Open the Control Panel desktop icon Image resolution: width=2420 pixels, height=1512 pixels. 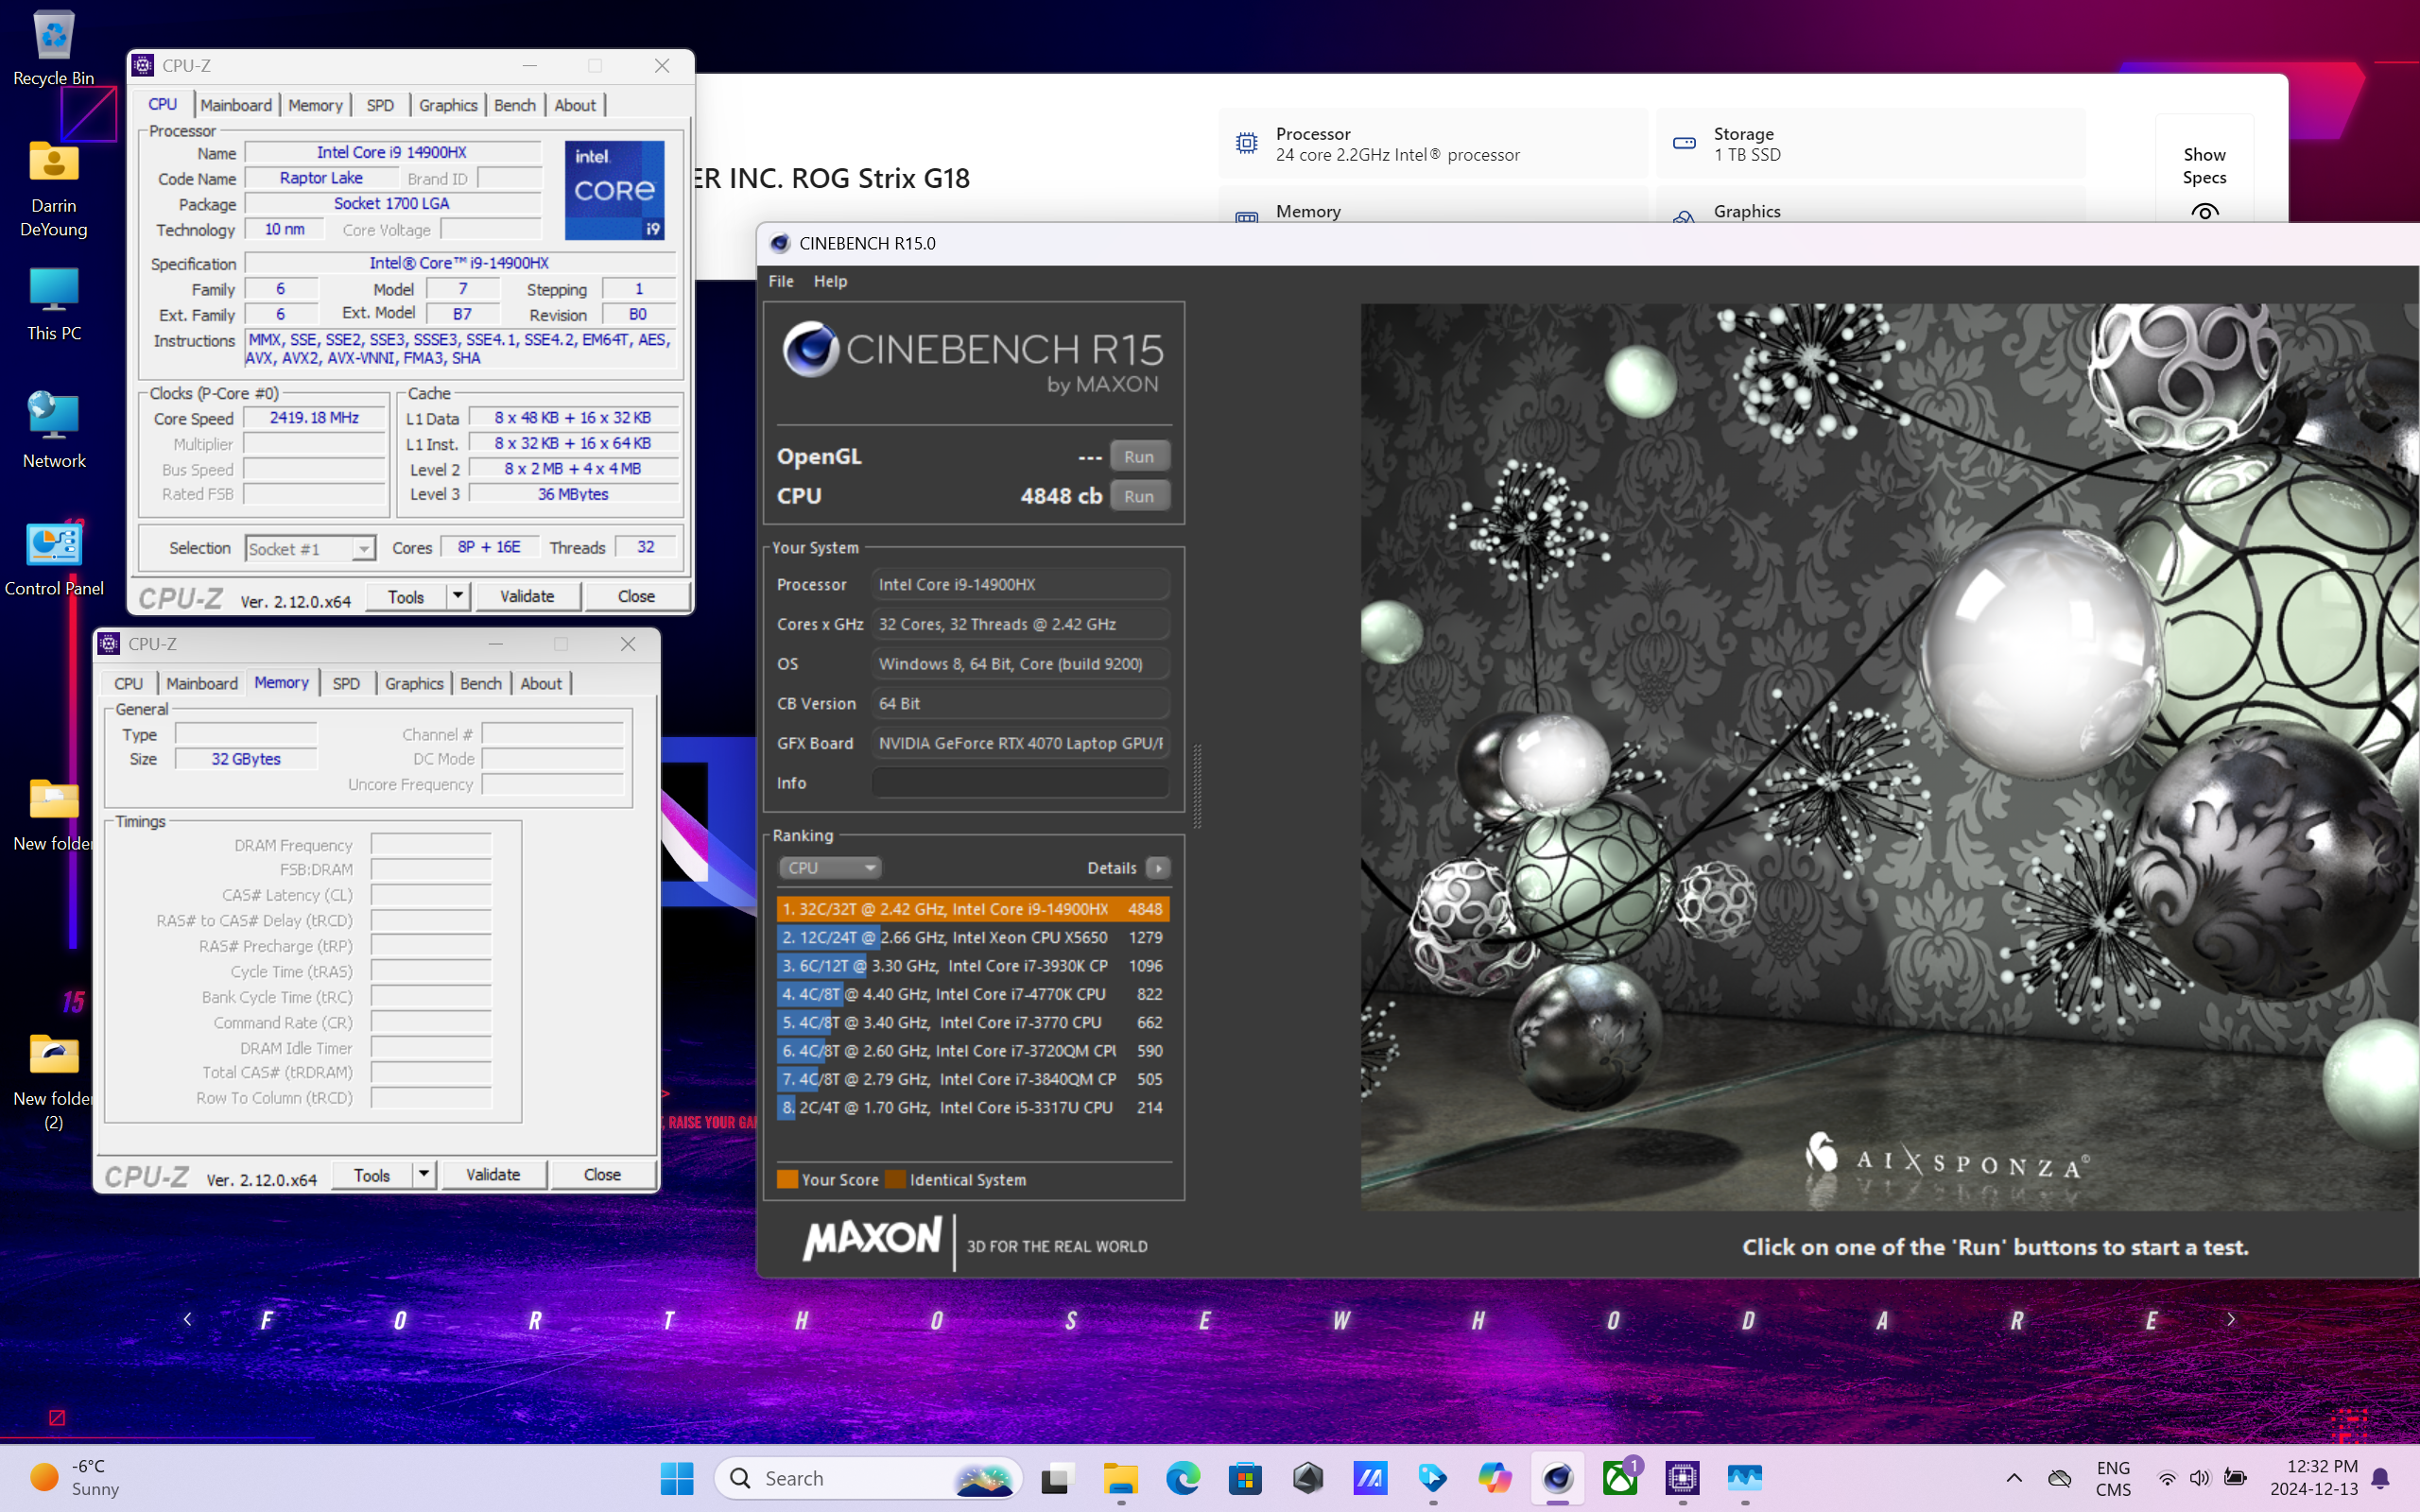point(54,558)
